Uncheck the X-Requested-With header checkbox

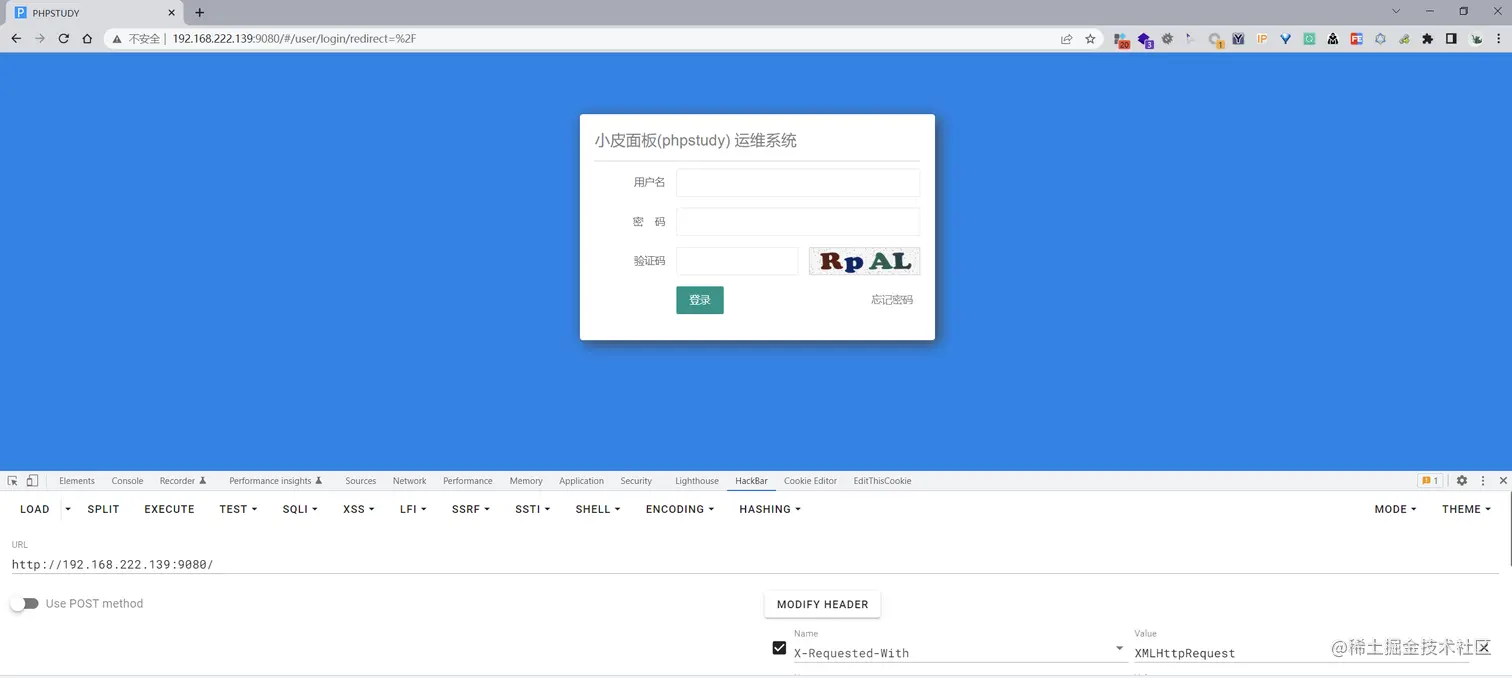coord(779,648)
